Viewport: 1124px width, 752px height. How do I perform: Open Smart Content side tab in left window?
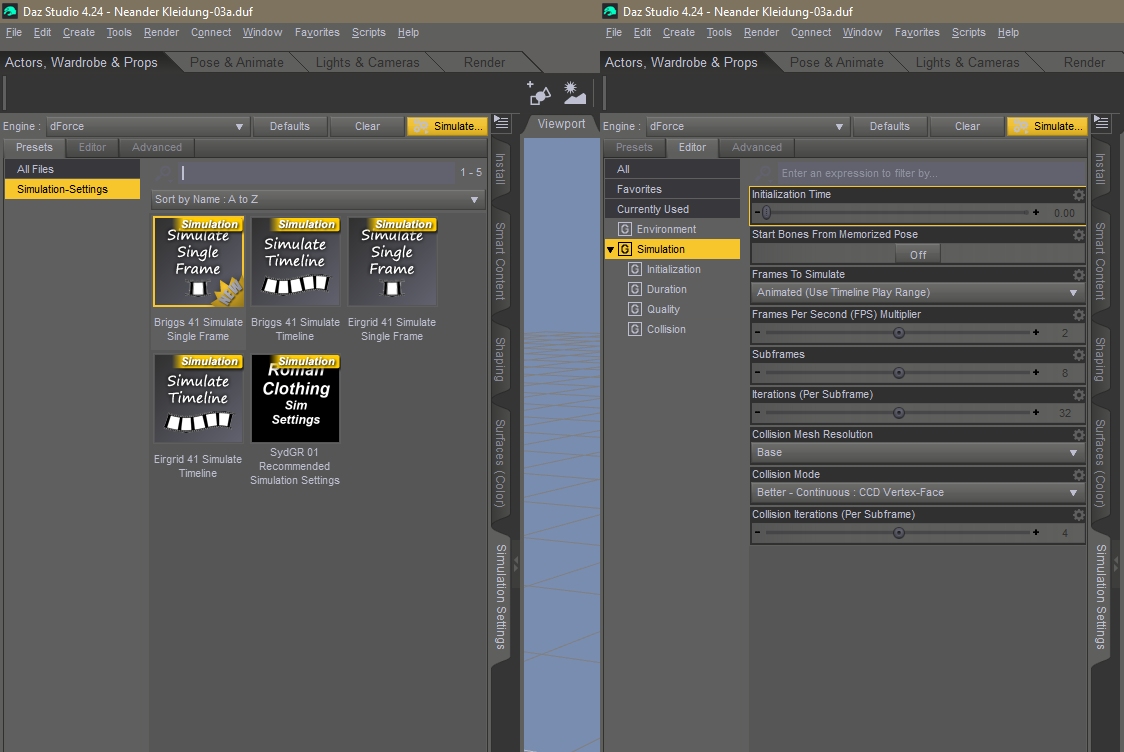tap(500, 261)
